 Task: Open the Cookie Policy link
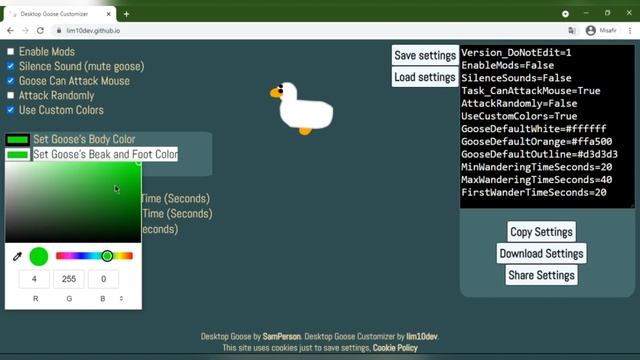395,348
